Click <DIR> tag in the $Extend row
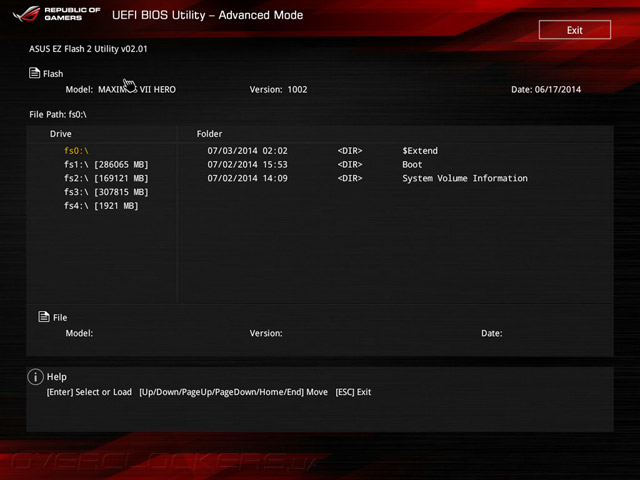The height and width of the screenshot is (480, 640). (350, 151)
